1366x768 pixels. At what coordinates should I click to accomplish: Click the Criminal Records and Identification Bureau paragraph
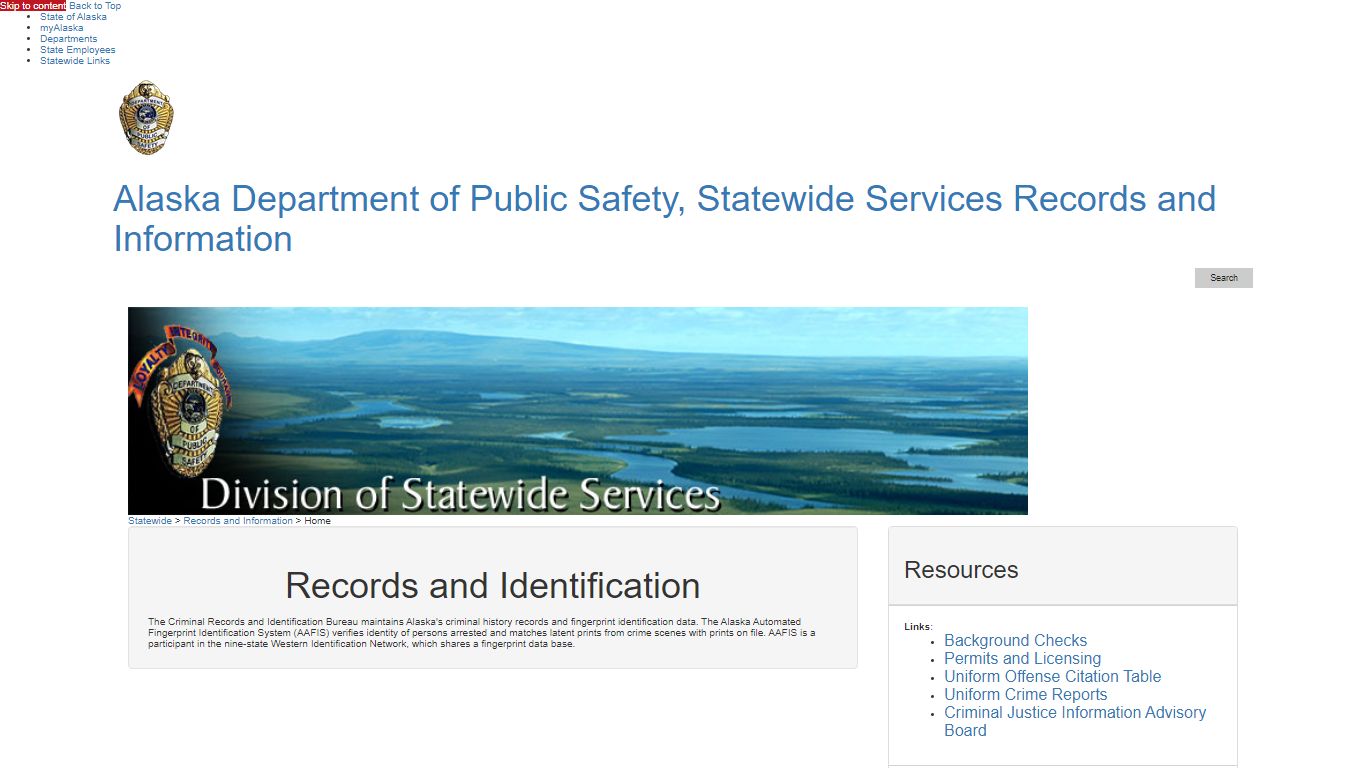click(x=482, y=633)
